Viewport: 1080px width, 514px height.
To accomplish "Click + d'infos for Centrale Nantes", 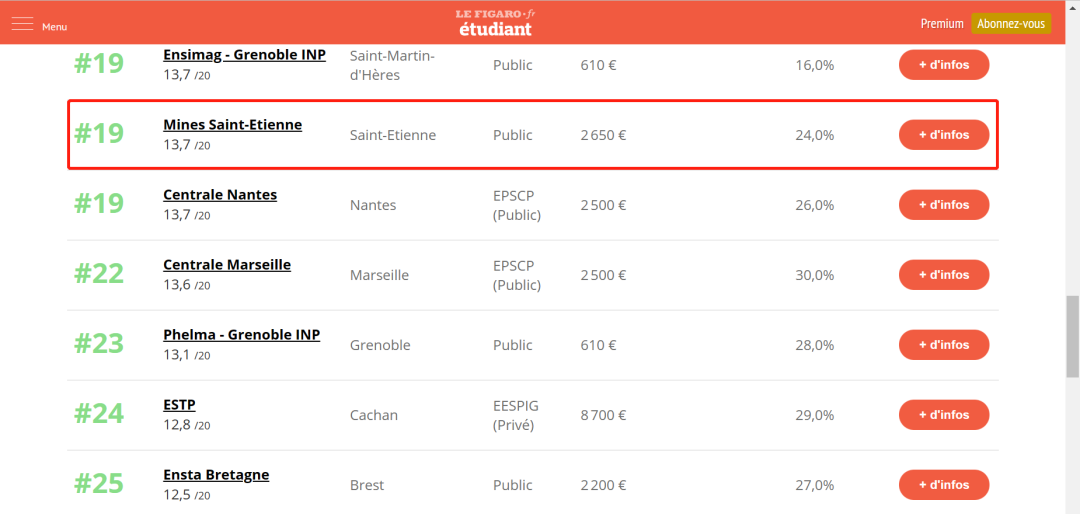I will (x=944, y=205).
